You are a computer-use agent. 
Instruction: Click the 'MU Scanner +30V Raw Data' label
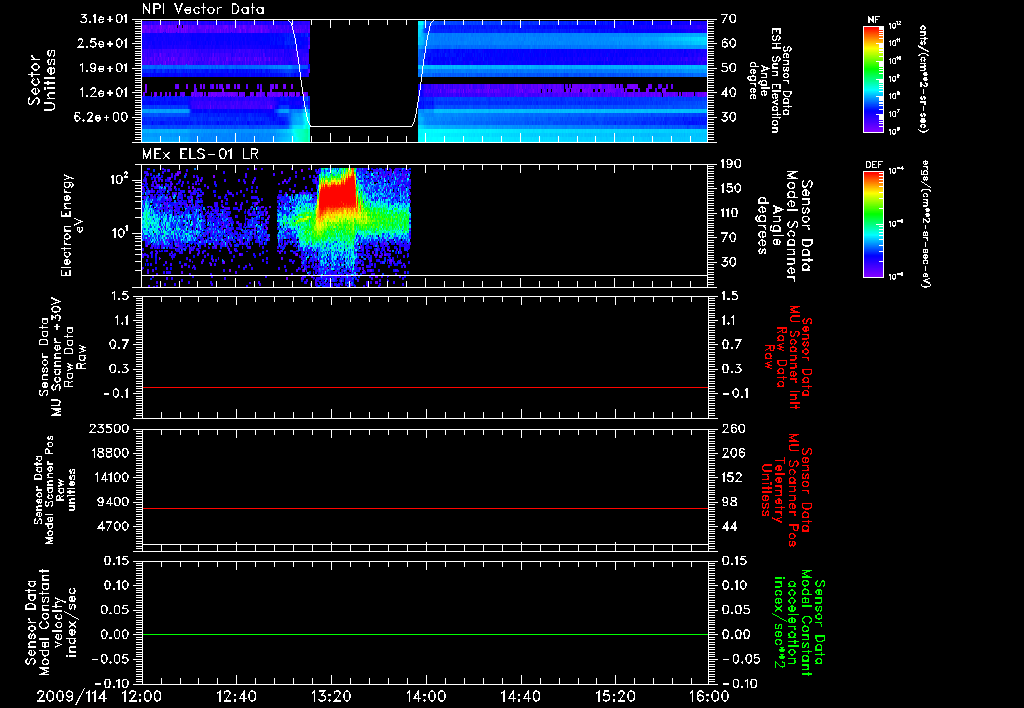[63, 357]
